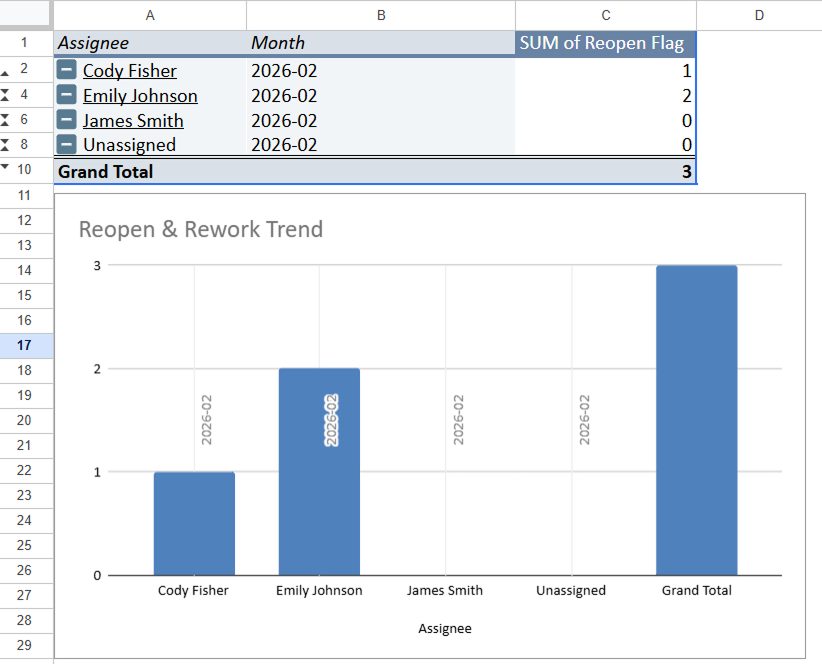Click the chart title Reopen & Rework Trend
The height and width of the screenshot is (664, 822).
(x=200, y=229)
